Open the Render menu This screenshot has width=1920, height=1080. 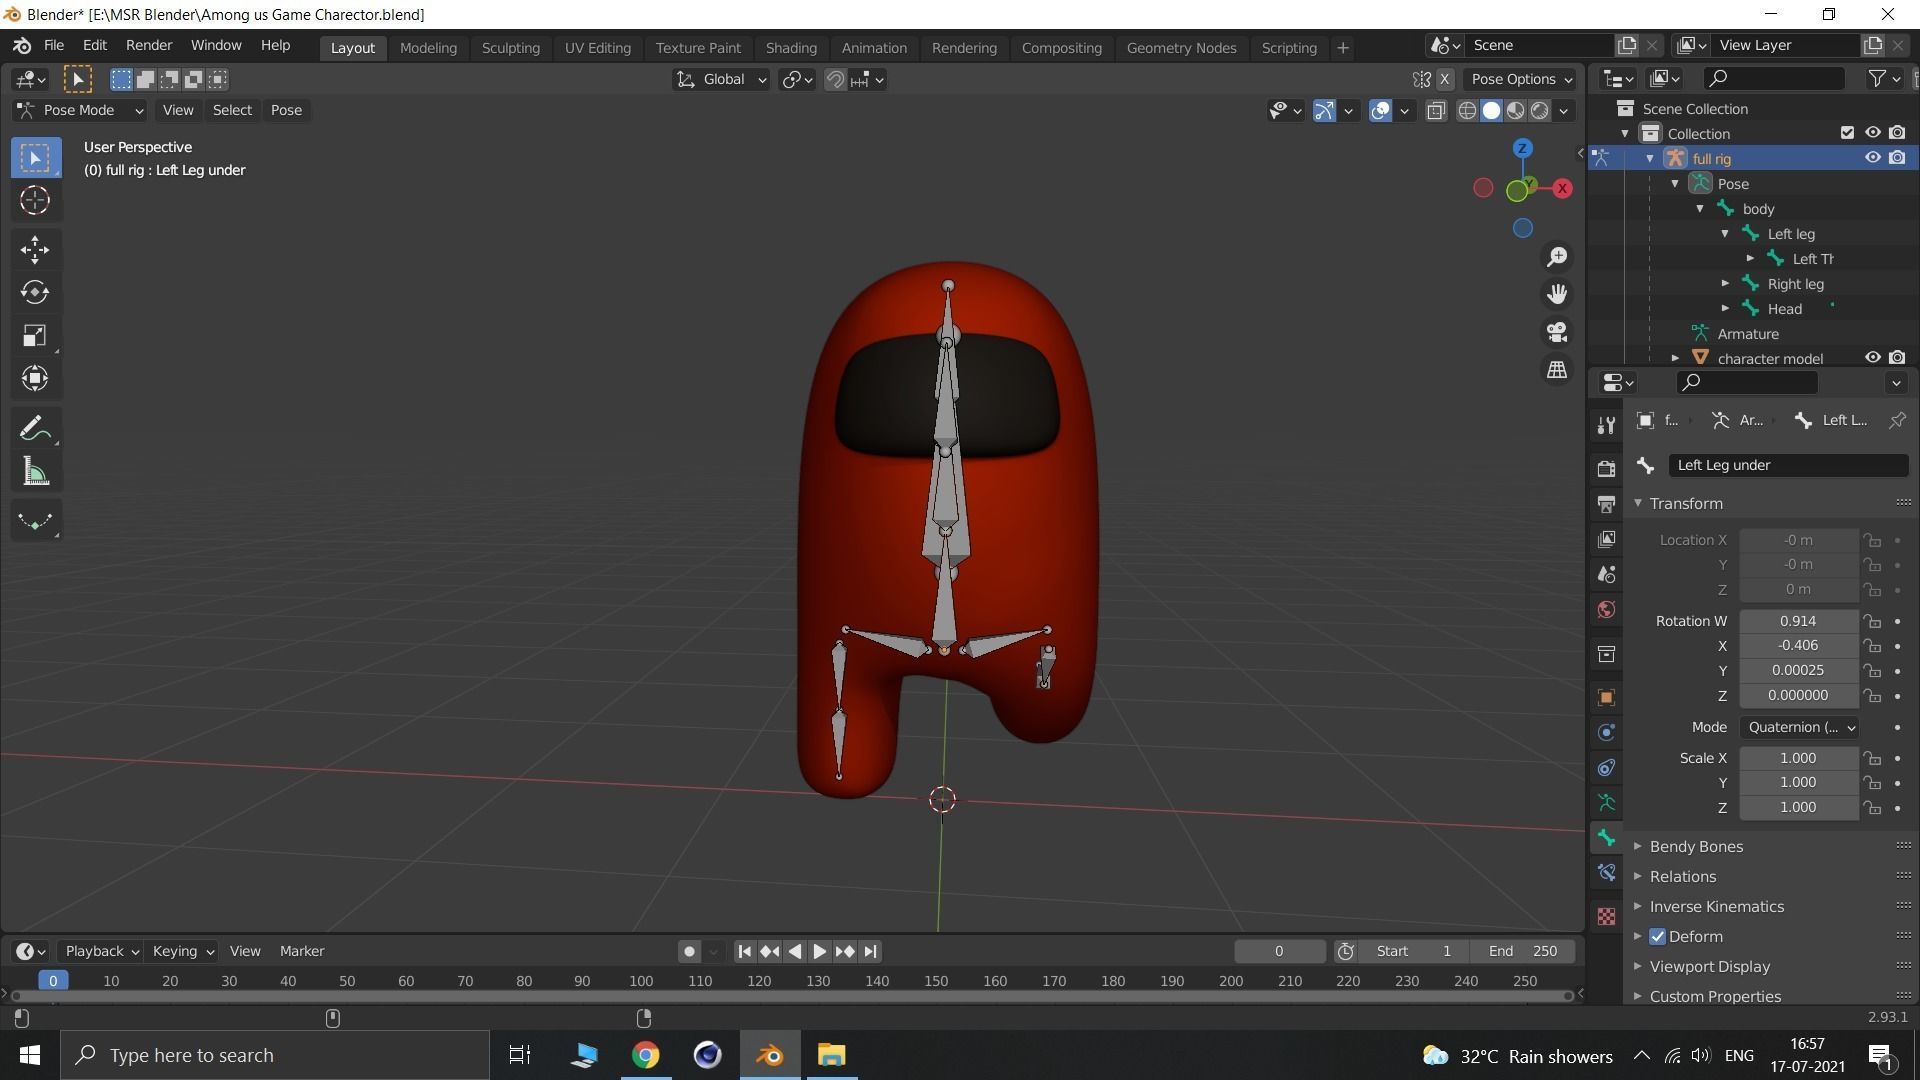click(x=149, y=46)
